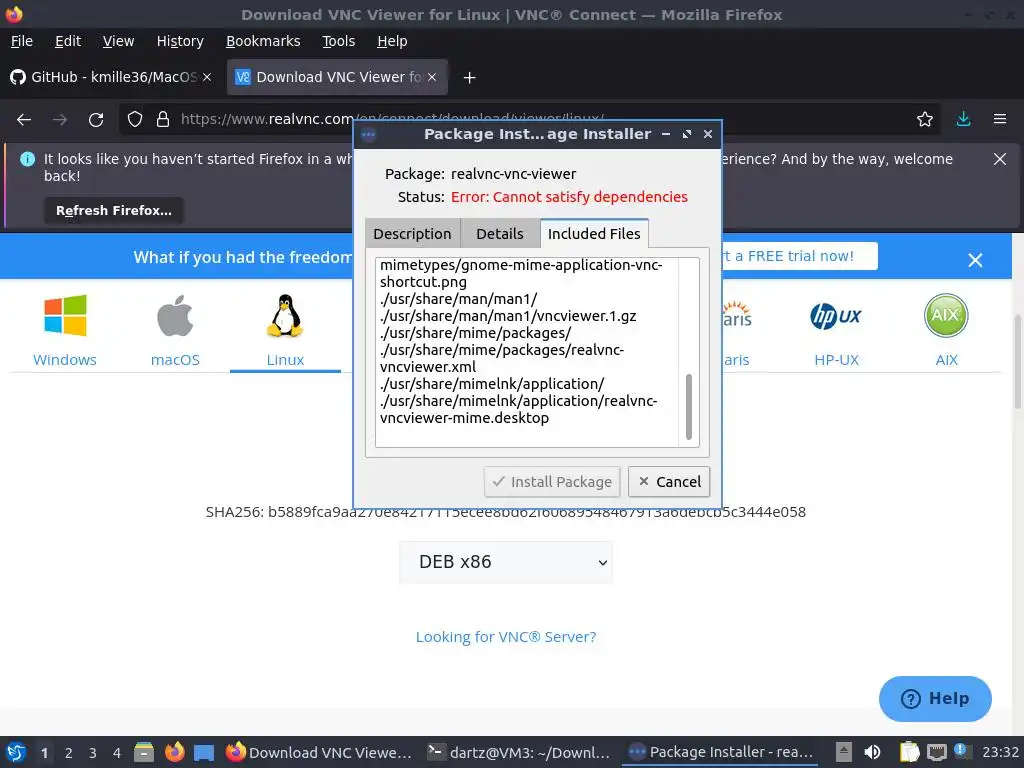Select the Windows platform logo
Image resolution: width=1024 pixels, height=768 pixels.
click(x=65, y=315)
